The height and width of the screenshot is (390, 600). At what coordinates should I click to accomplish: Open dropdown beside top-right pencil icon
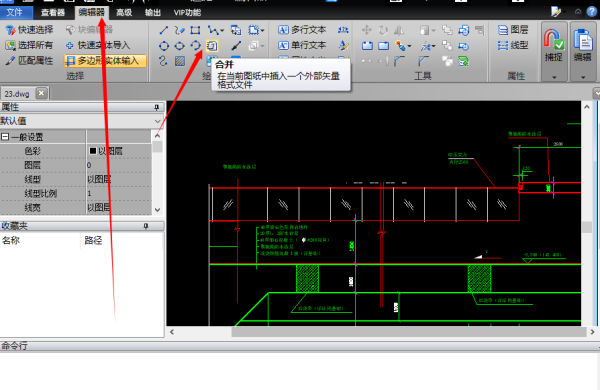click(x=565, y=12)
